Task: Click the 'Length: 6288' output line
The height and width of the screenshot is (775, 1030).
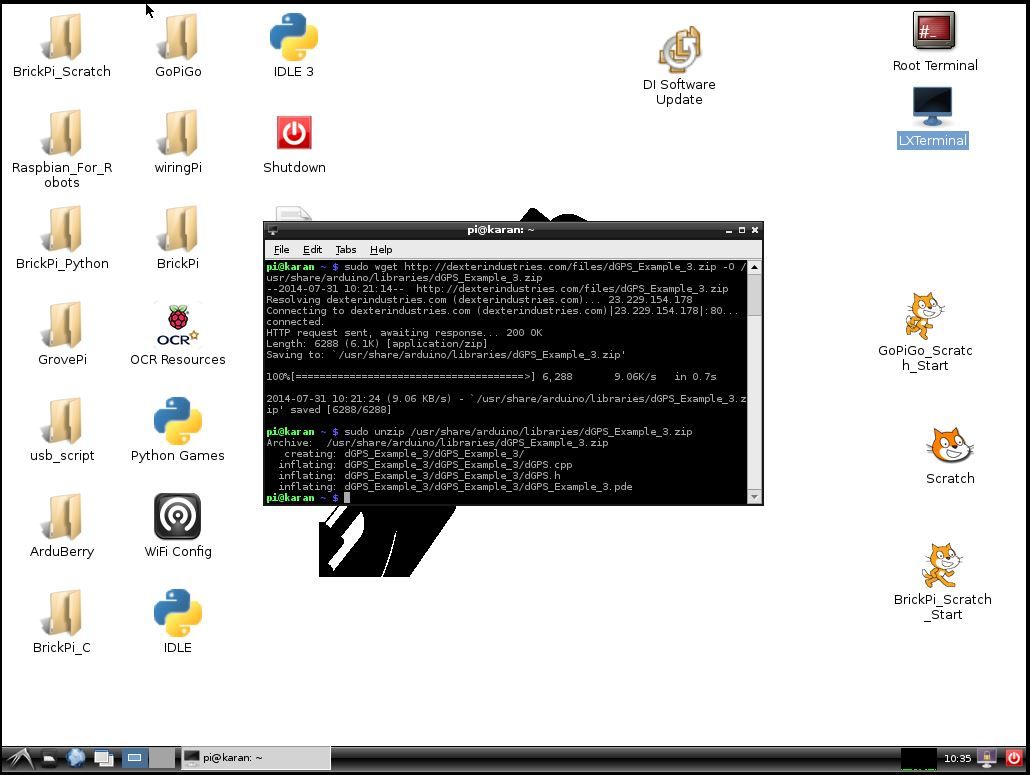Action: (x=376, y=343)
